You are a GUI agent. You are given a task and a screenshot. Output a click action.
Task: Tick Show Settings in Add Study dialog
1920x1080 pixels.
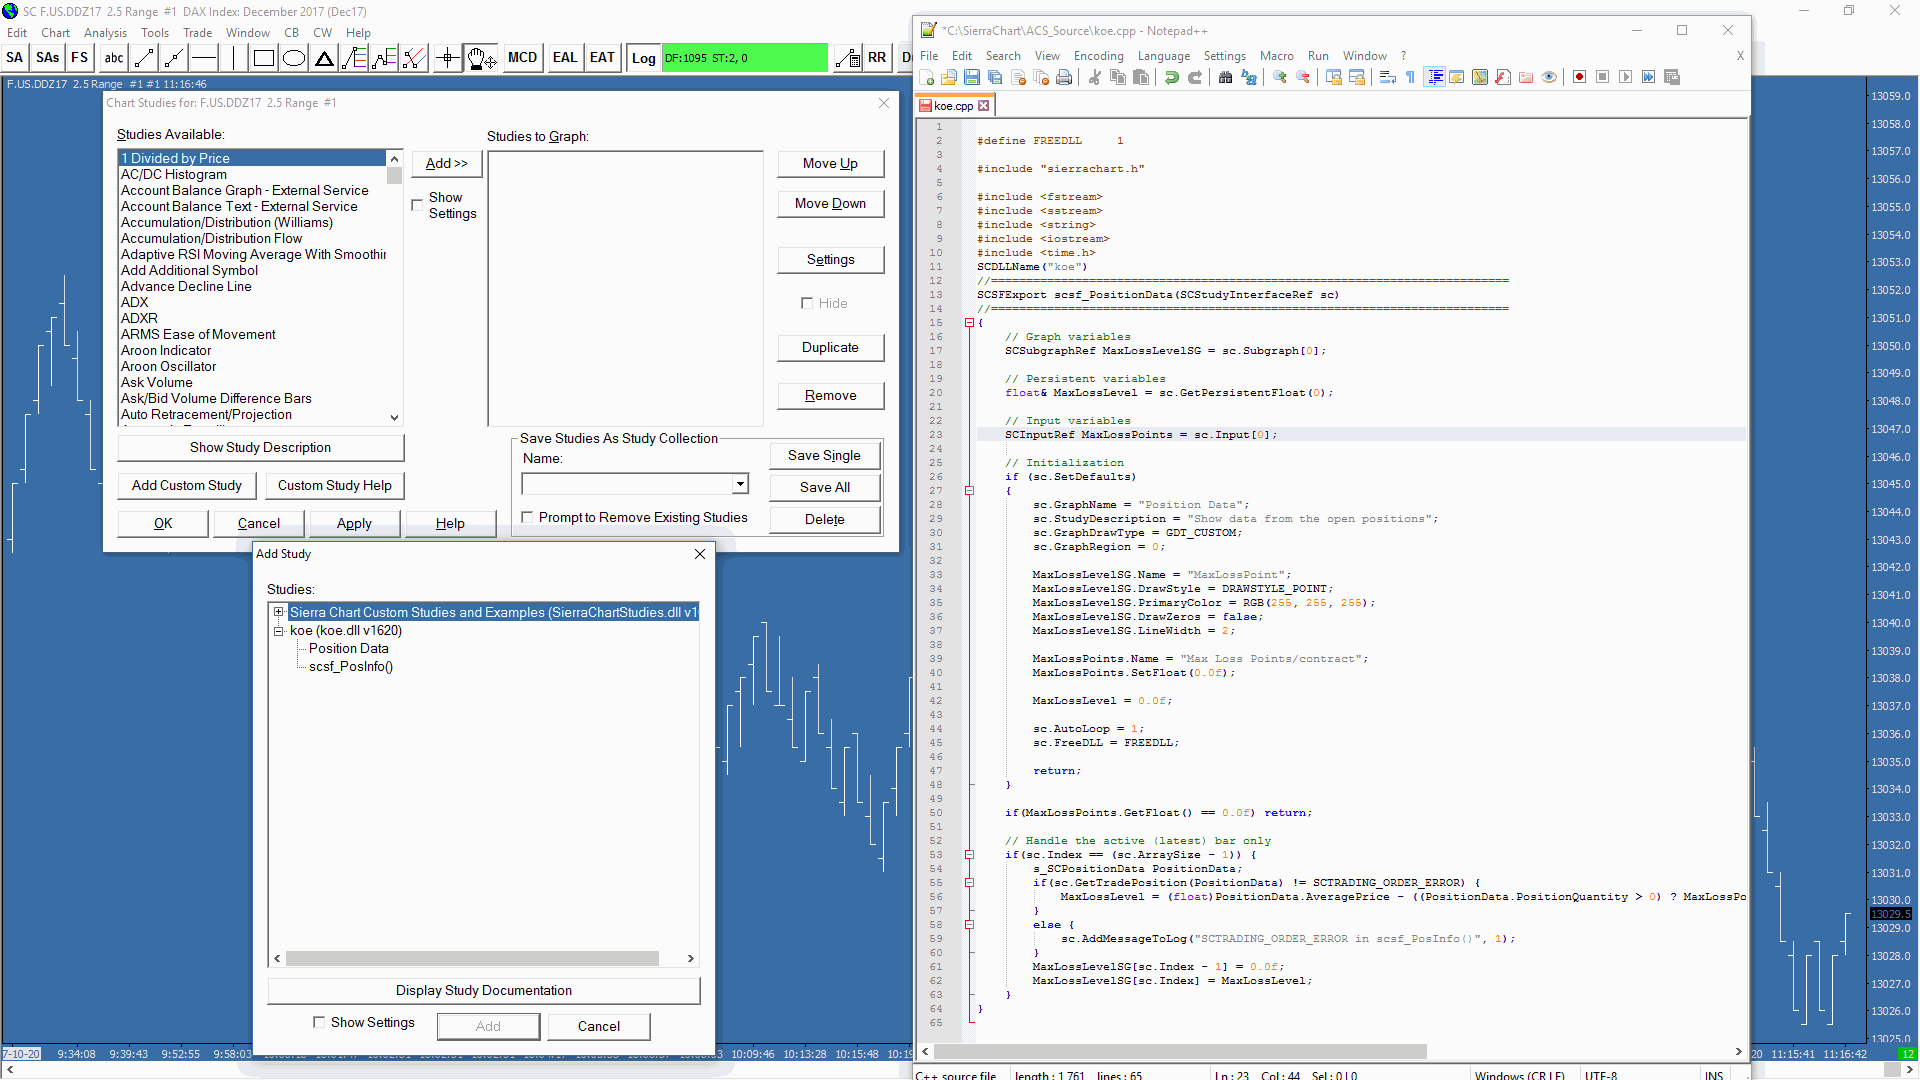click(319, 1022)
